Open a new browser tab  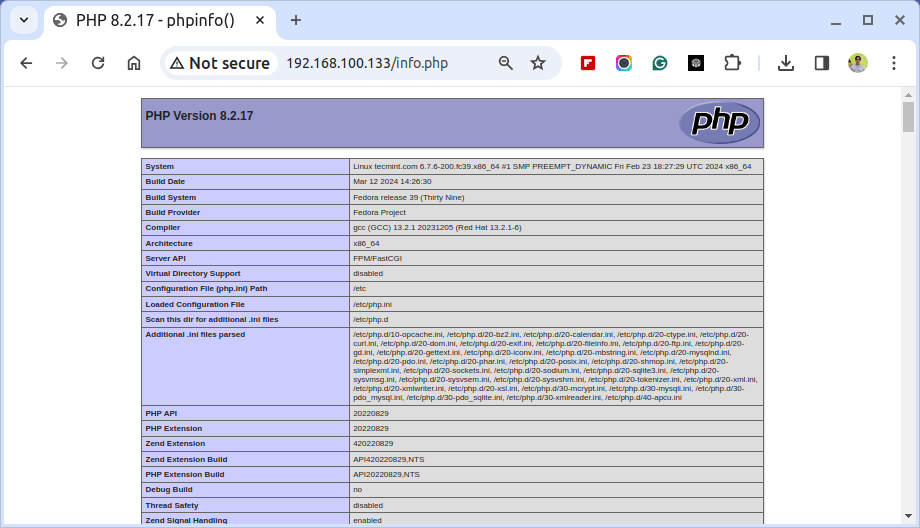(296, 21)
